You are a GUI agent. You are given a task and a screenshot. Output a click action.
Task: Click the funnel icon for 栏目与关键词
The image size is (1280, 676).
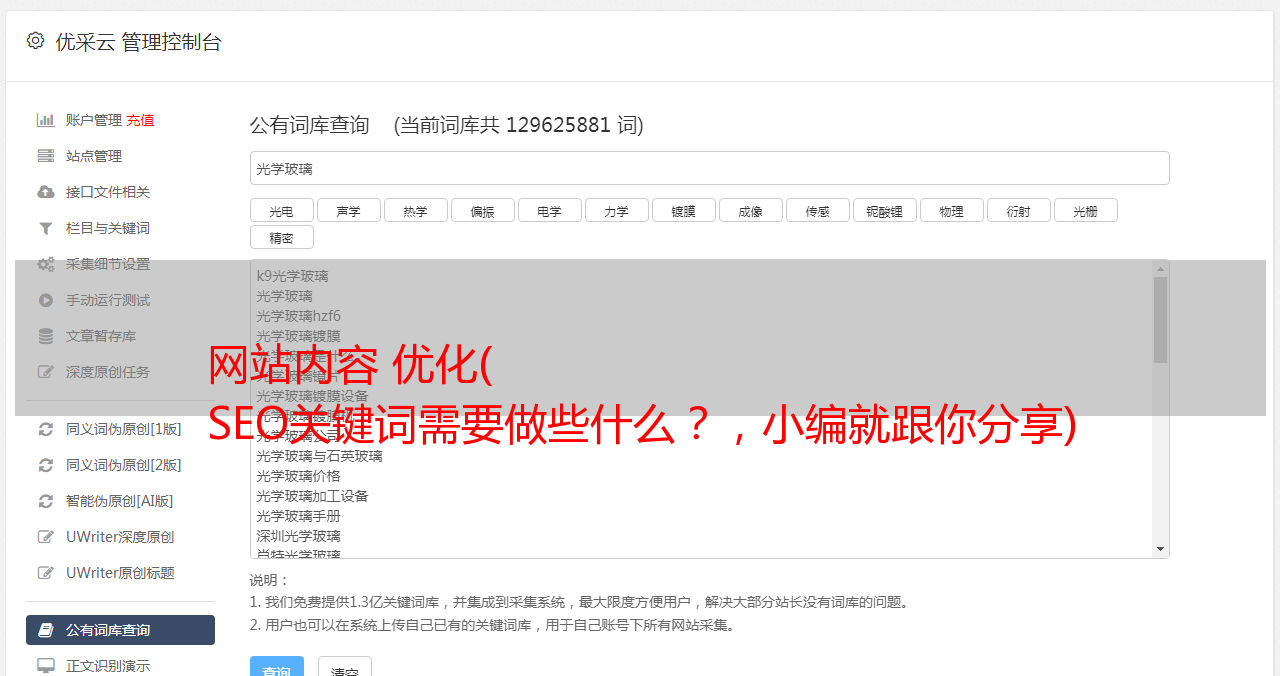point(46,228)
